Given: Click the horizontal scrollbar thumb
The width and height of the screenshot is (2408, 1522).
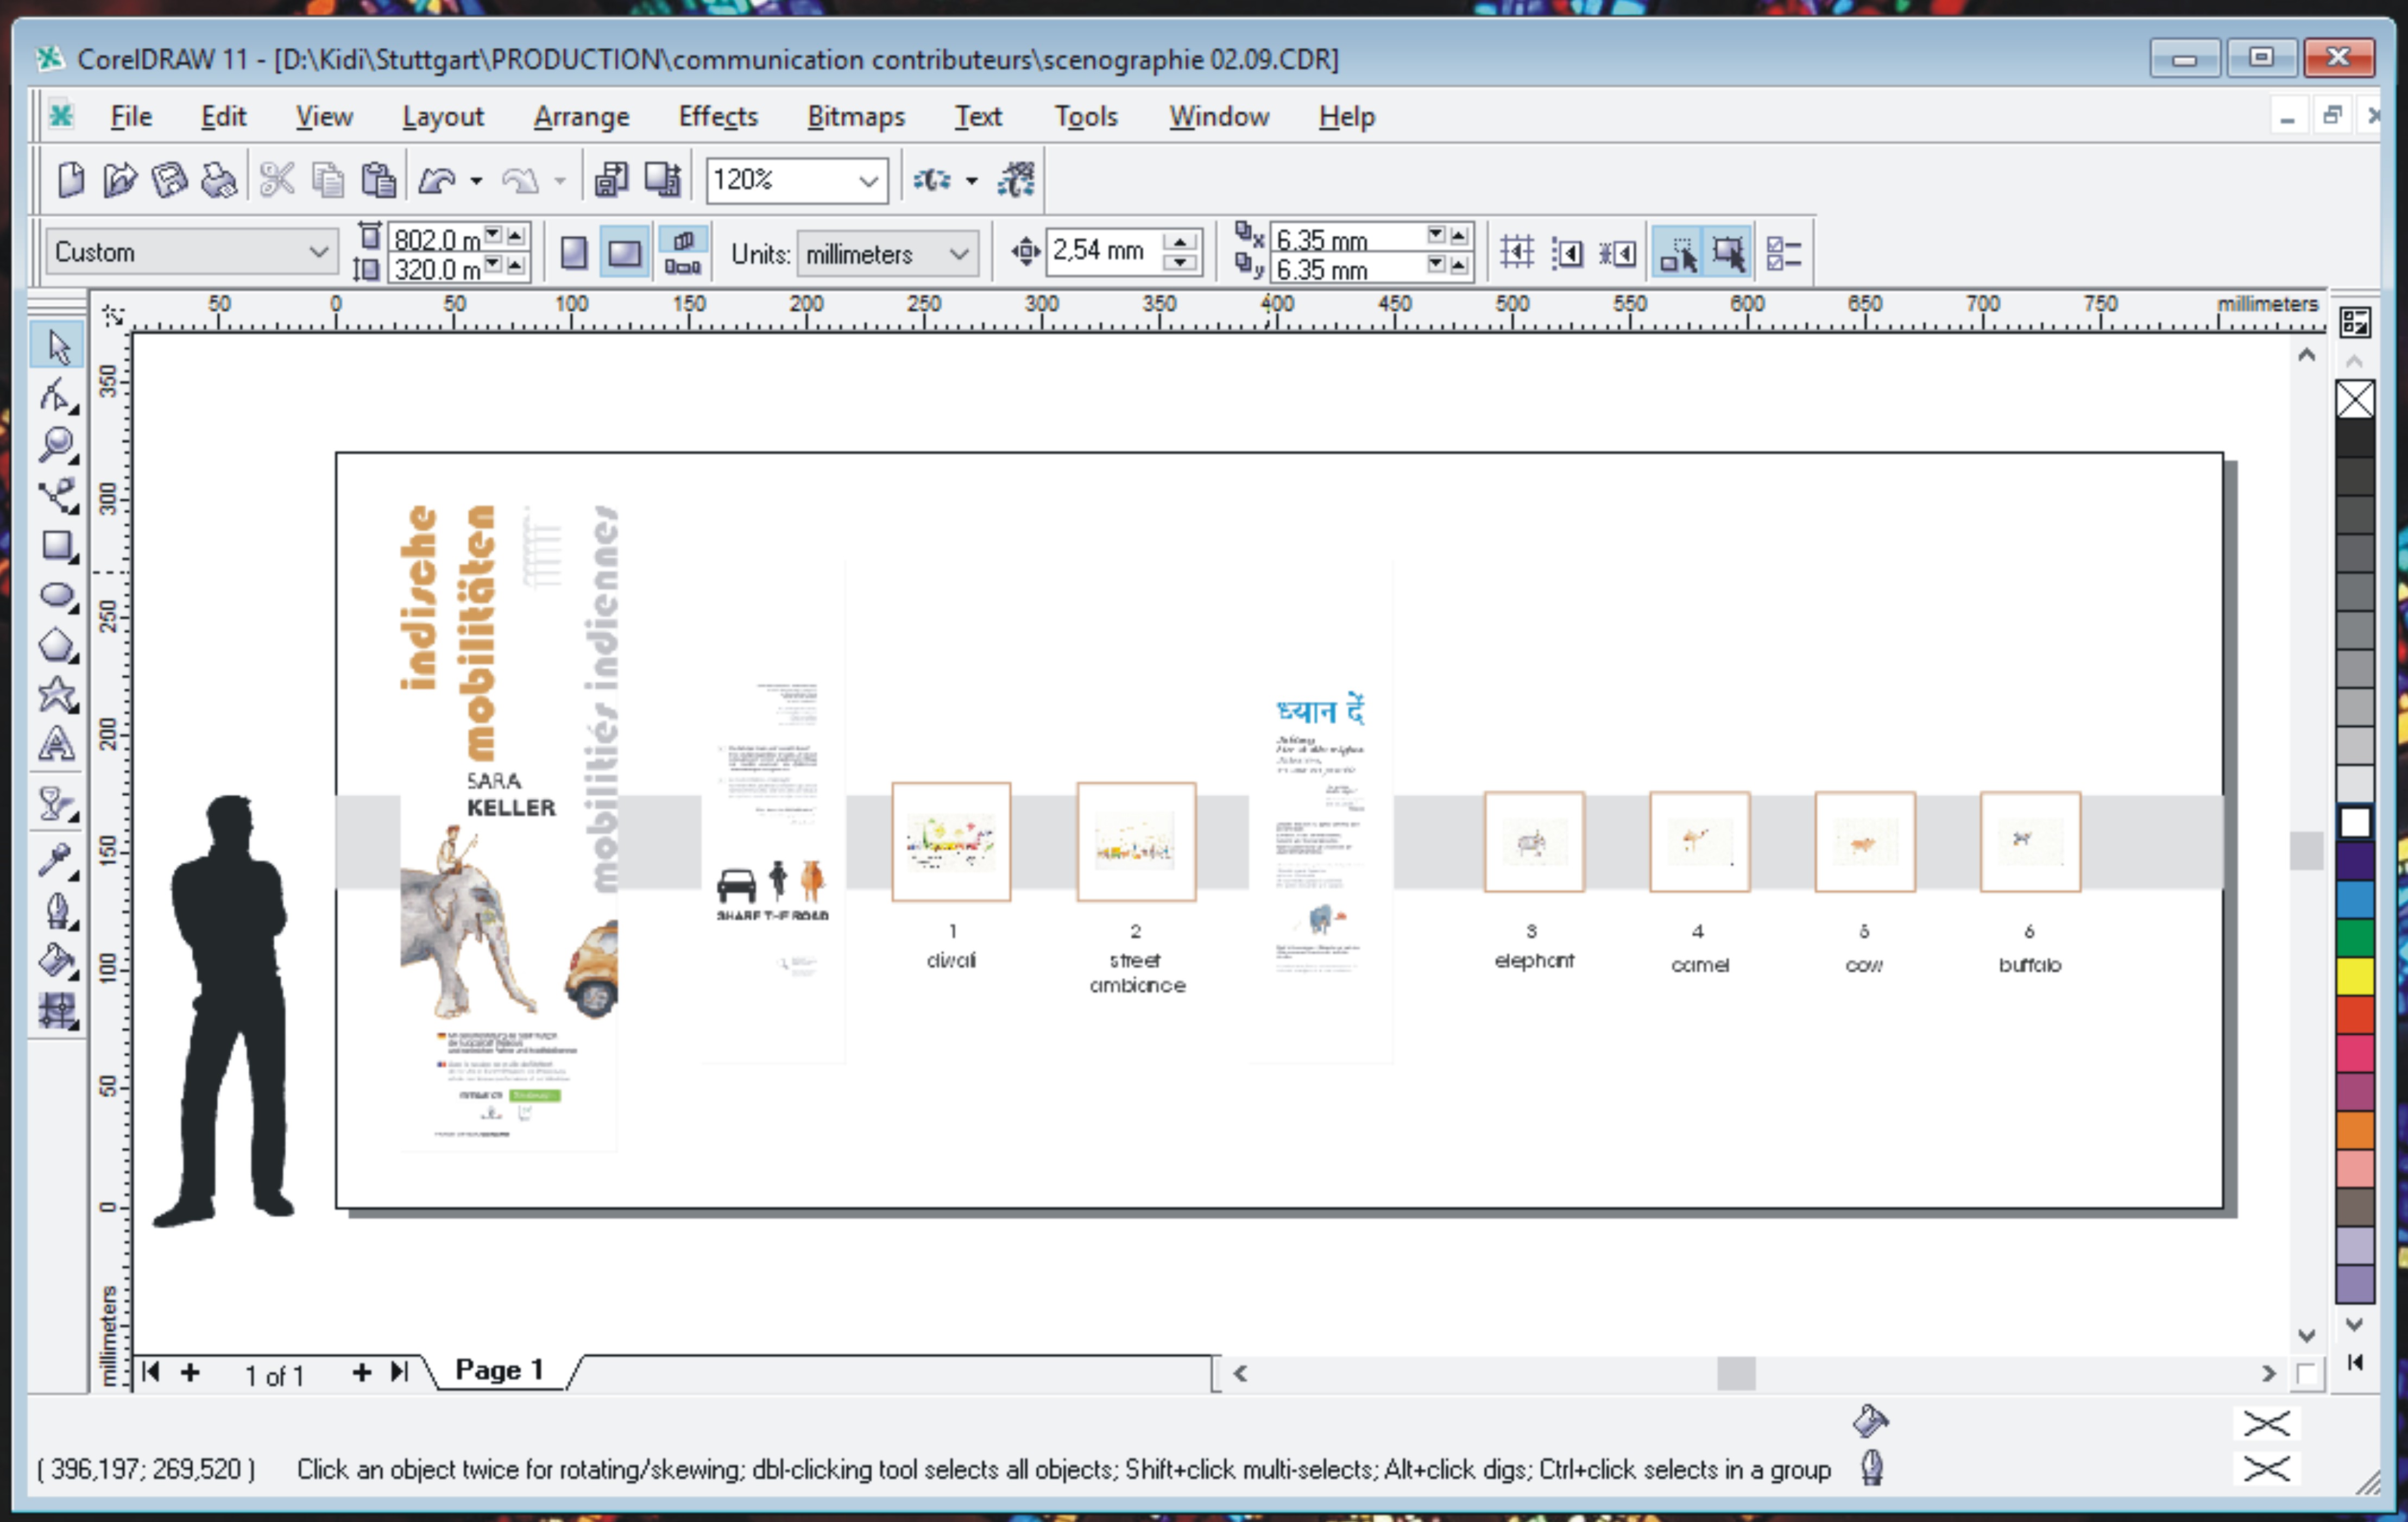Looking at the screenshot, I should pyautogui.click(x=1736, y=1373).
